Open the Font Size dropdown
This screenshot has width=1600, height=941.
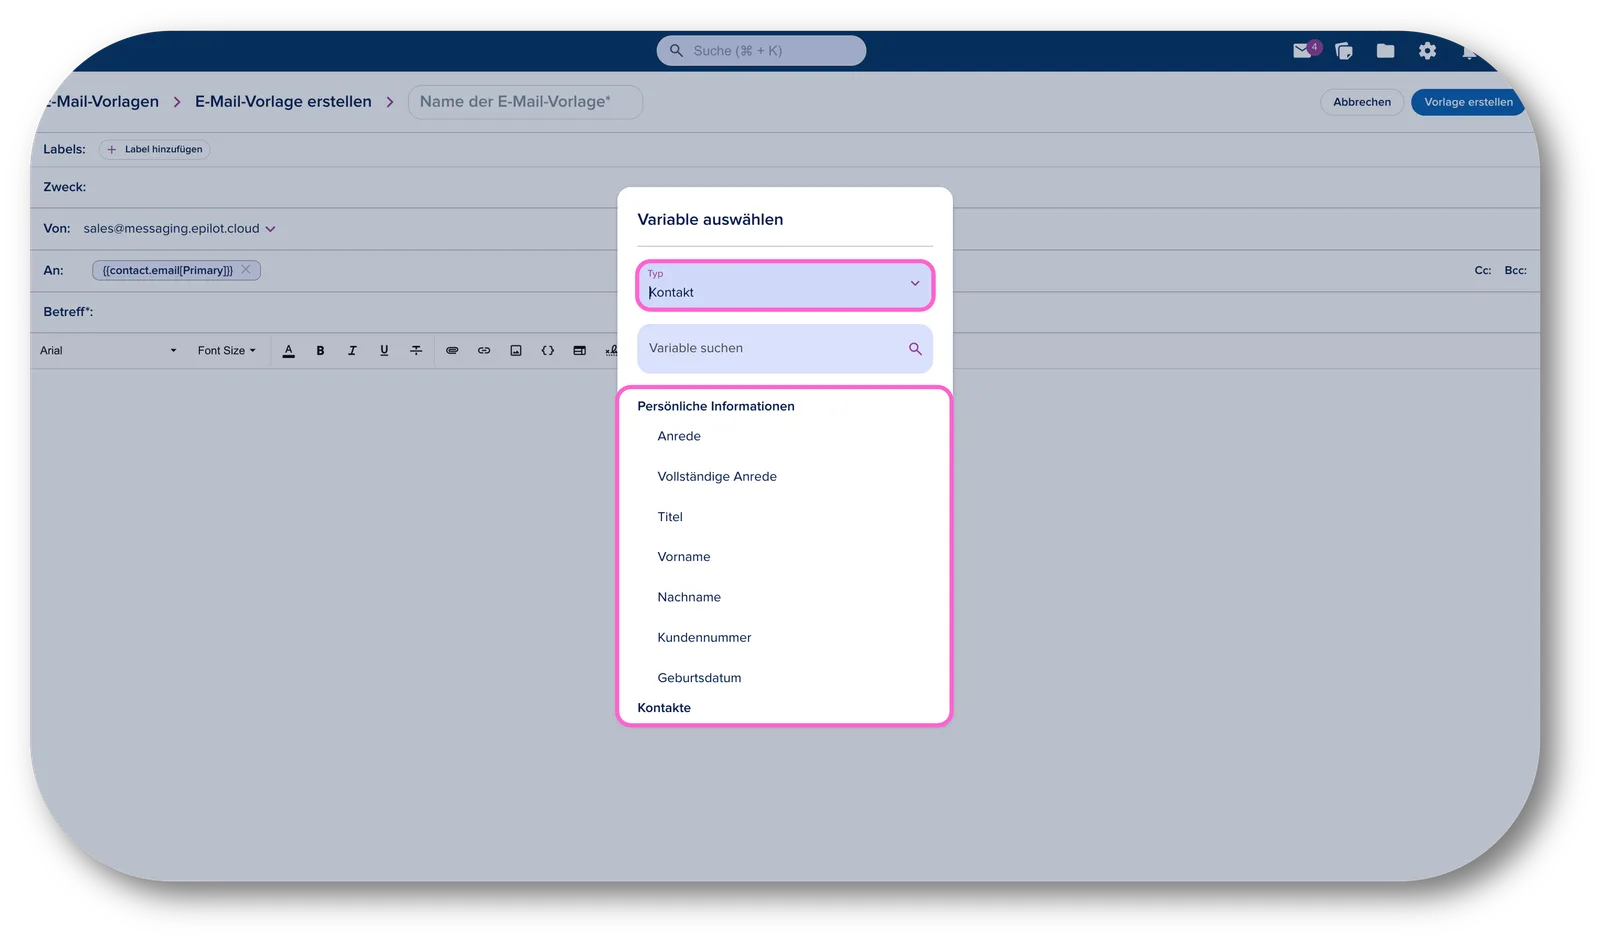click(227, 351)
